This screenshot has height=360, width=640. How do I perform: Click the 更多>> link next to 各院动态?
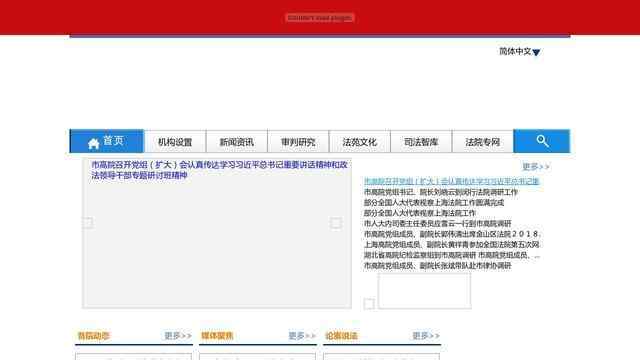pyautogui.click(x=178, y=336)
